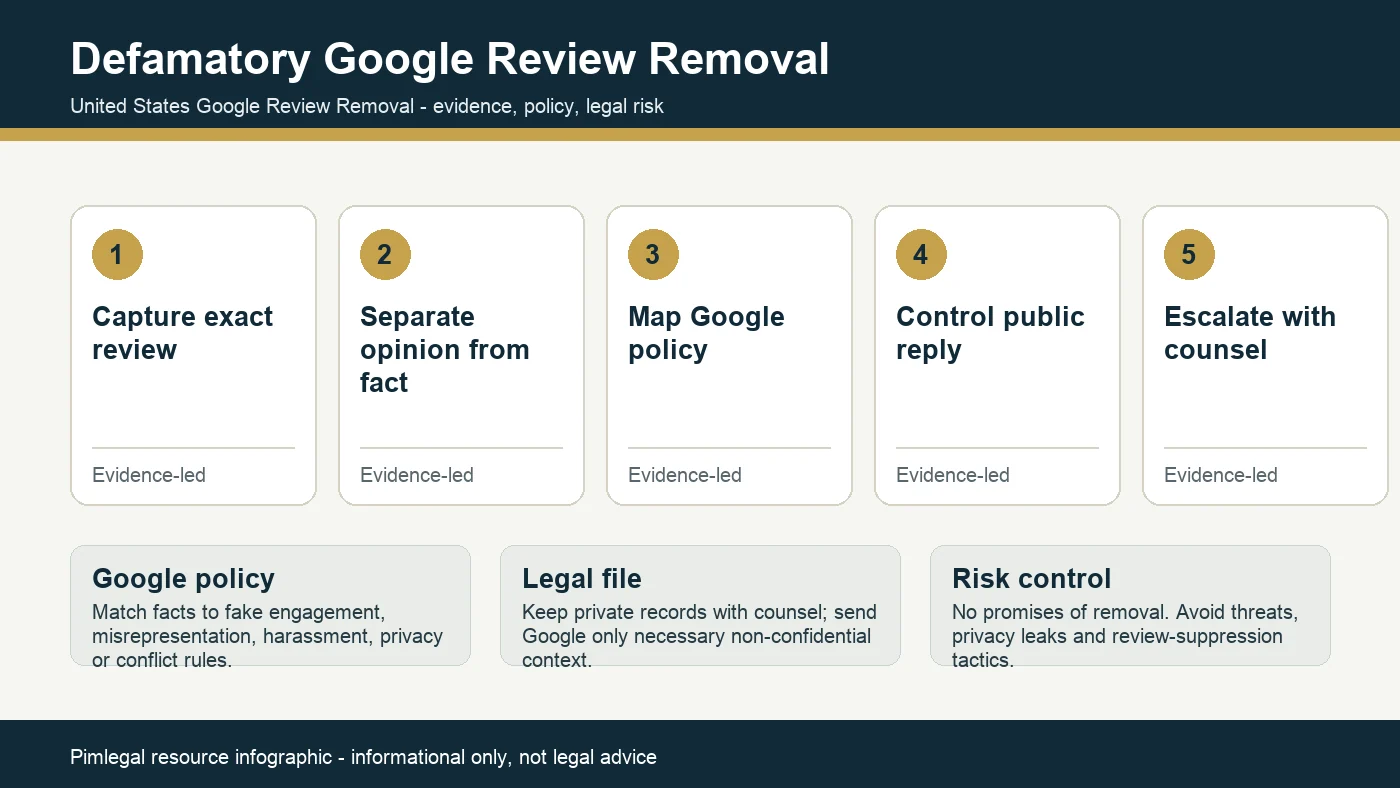Click the 'Google policy' box heading
Viewport: 1400px width, 788px height.
point(183,579)
